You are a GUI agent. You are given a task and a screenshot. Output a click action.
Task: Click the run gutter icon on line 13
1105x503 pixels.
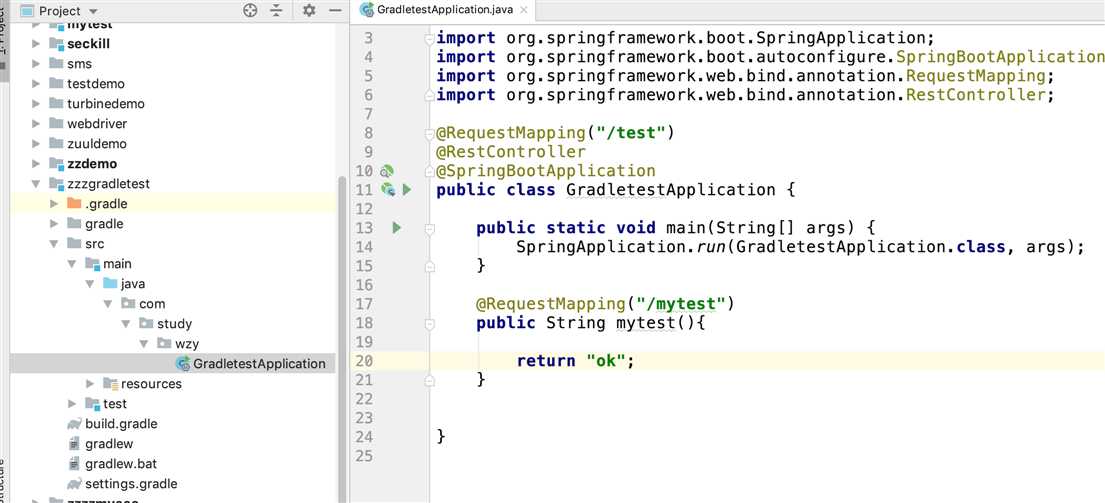coord(397,228)
